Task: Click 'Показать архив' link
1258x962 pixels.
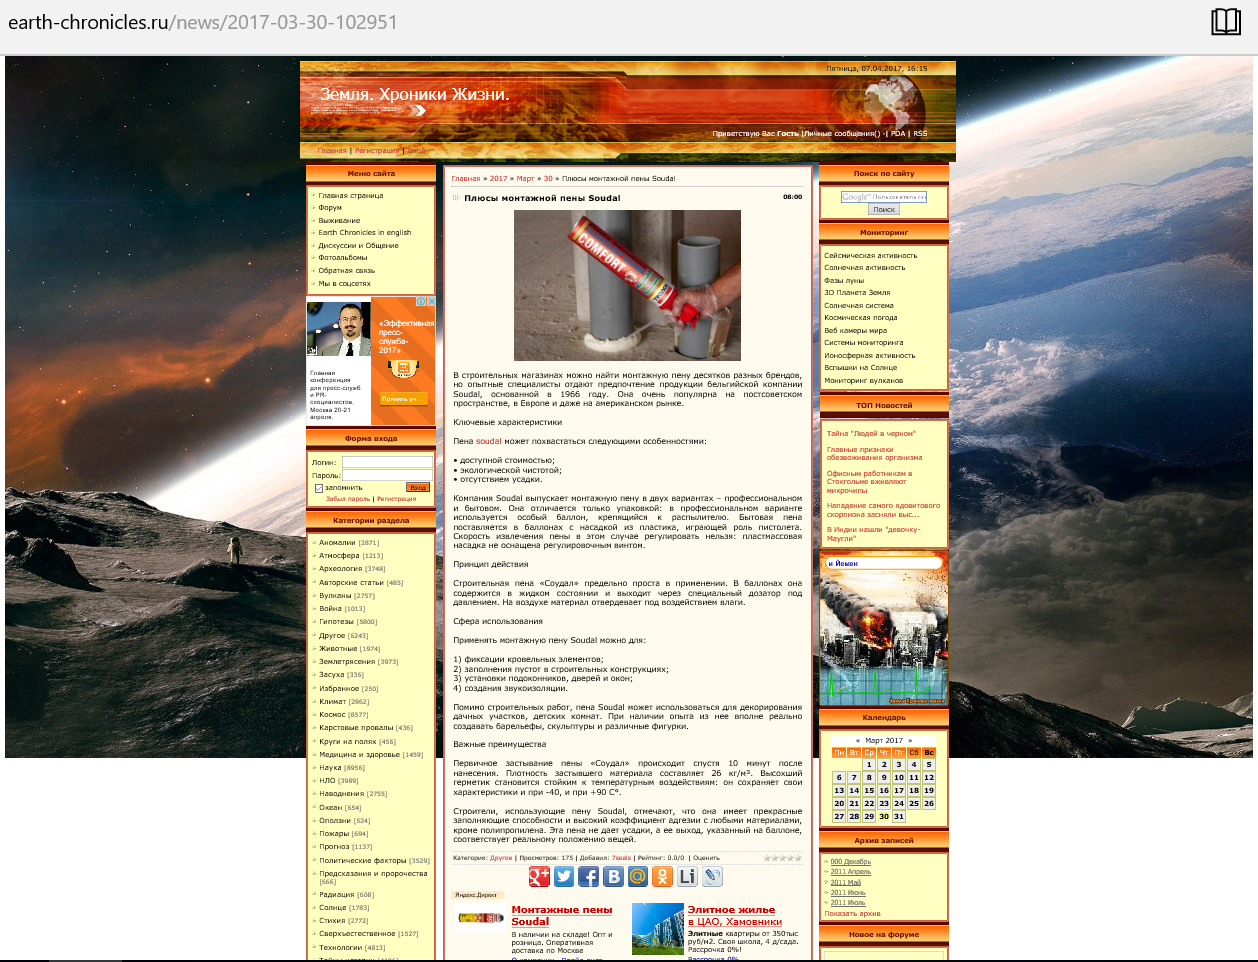Action: click(x=852, y=914)
